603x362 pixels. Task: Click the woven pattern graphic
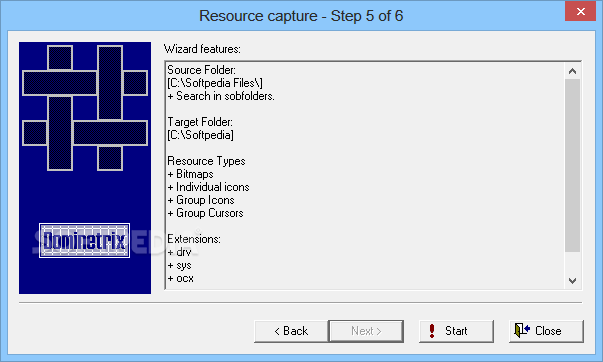85,108
